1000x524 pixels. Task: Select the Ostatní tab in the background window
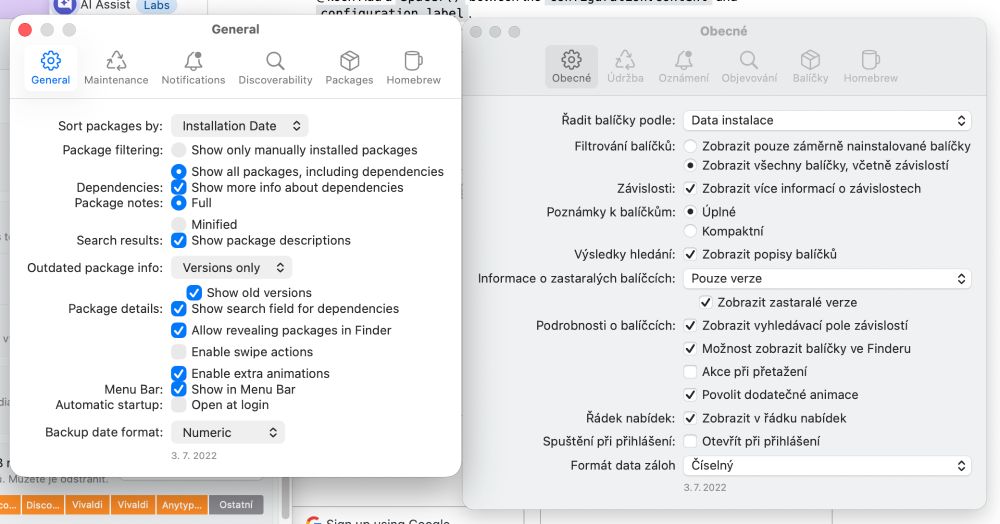(x=236, y=504)
